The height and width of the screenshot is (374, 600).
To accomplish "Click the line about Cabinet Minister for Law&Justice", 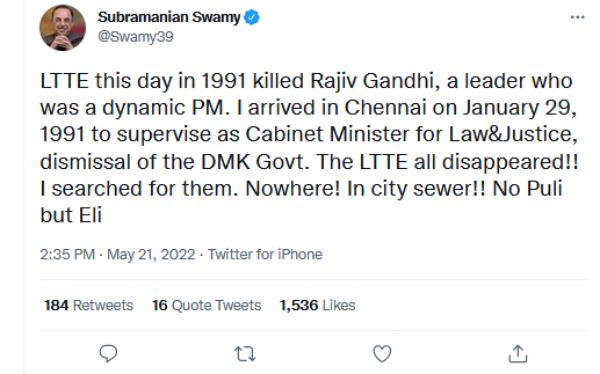I will tap(308, 134).
